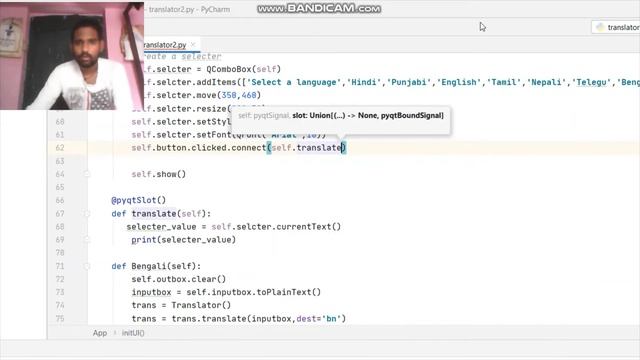The height and width of the screenshot is (360, 640).
Task: Click the 'inputbox = self.inputbox.toPlainText()' line
Action: [226, 292]
